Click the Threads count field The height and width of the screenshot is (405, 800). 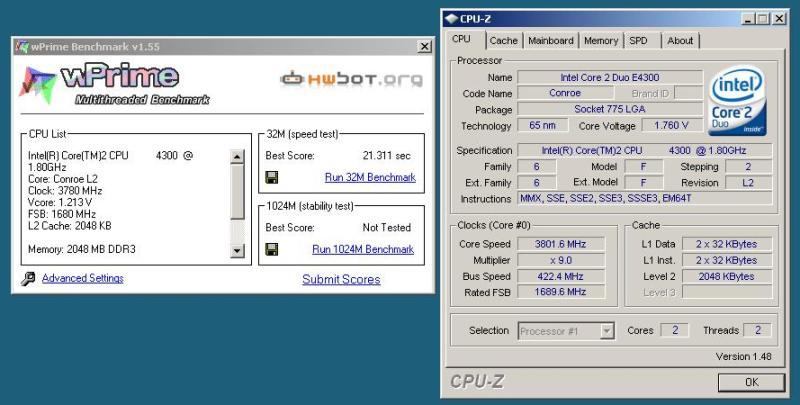pyautogui.click(x=758, y=331)
